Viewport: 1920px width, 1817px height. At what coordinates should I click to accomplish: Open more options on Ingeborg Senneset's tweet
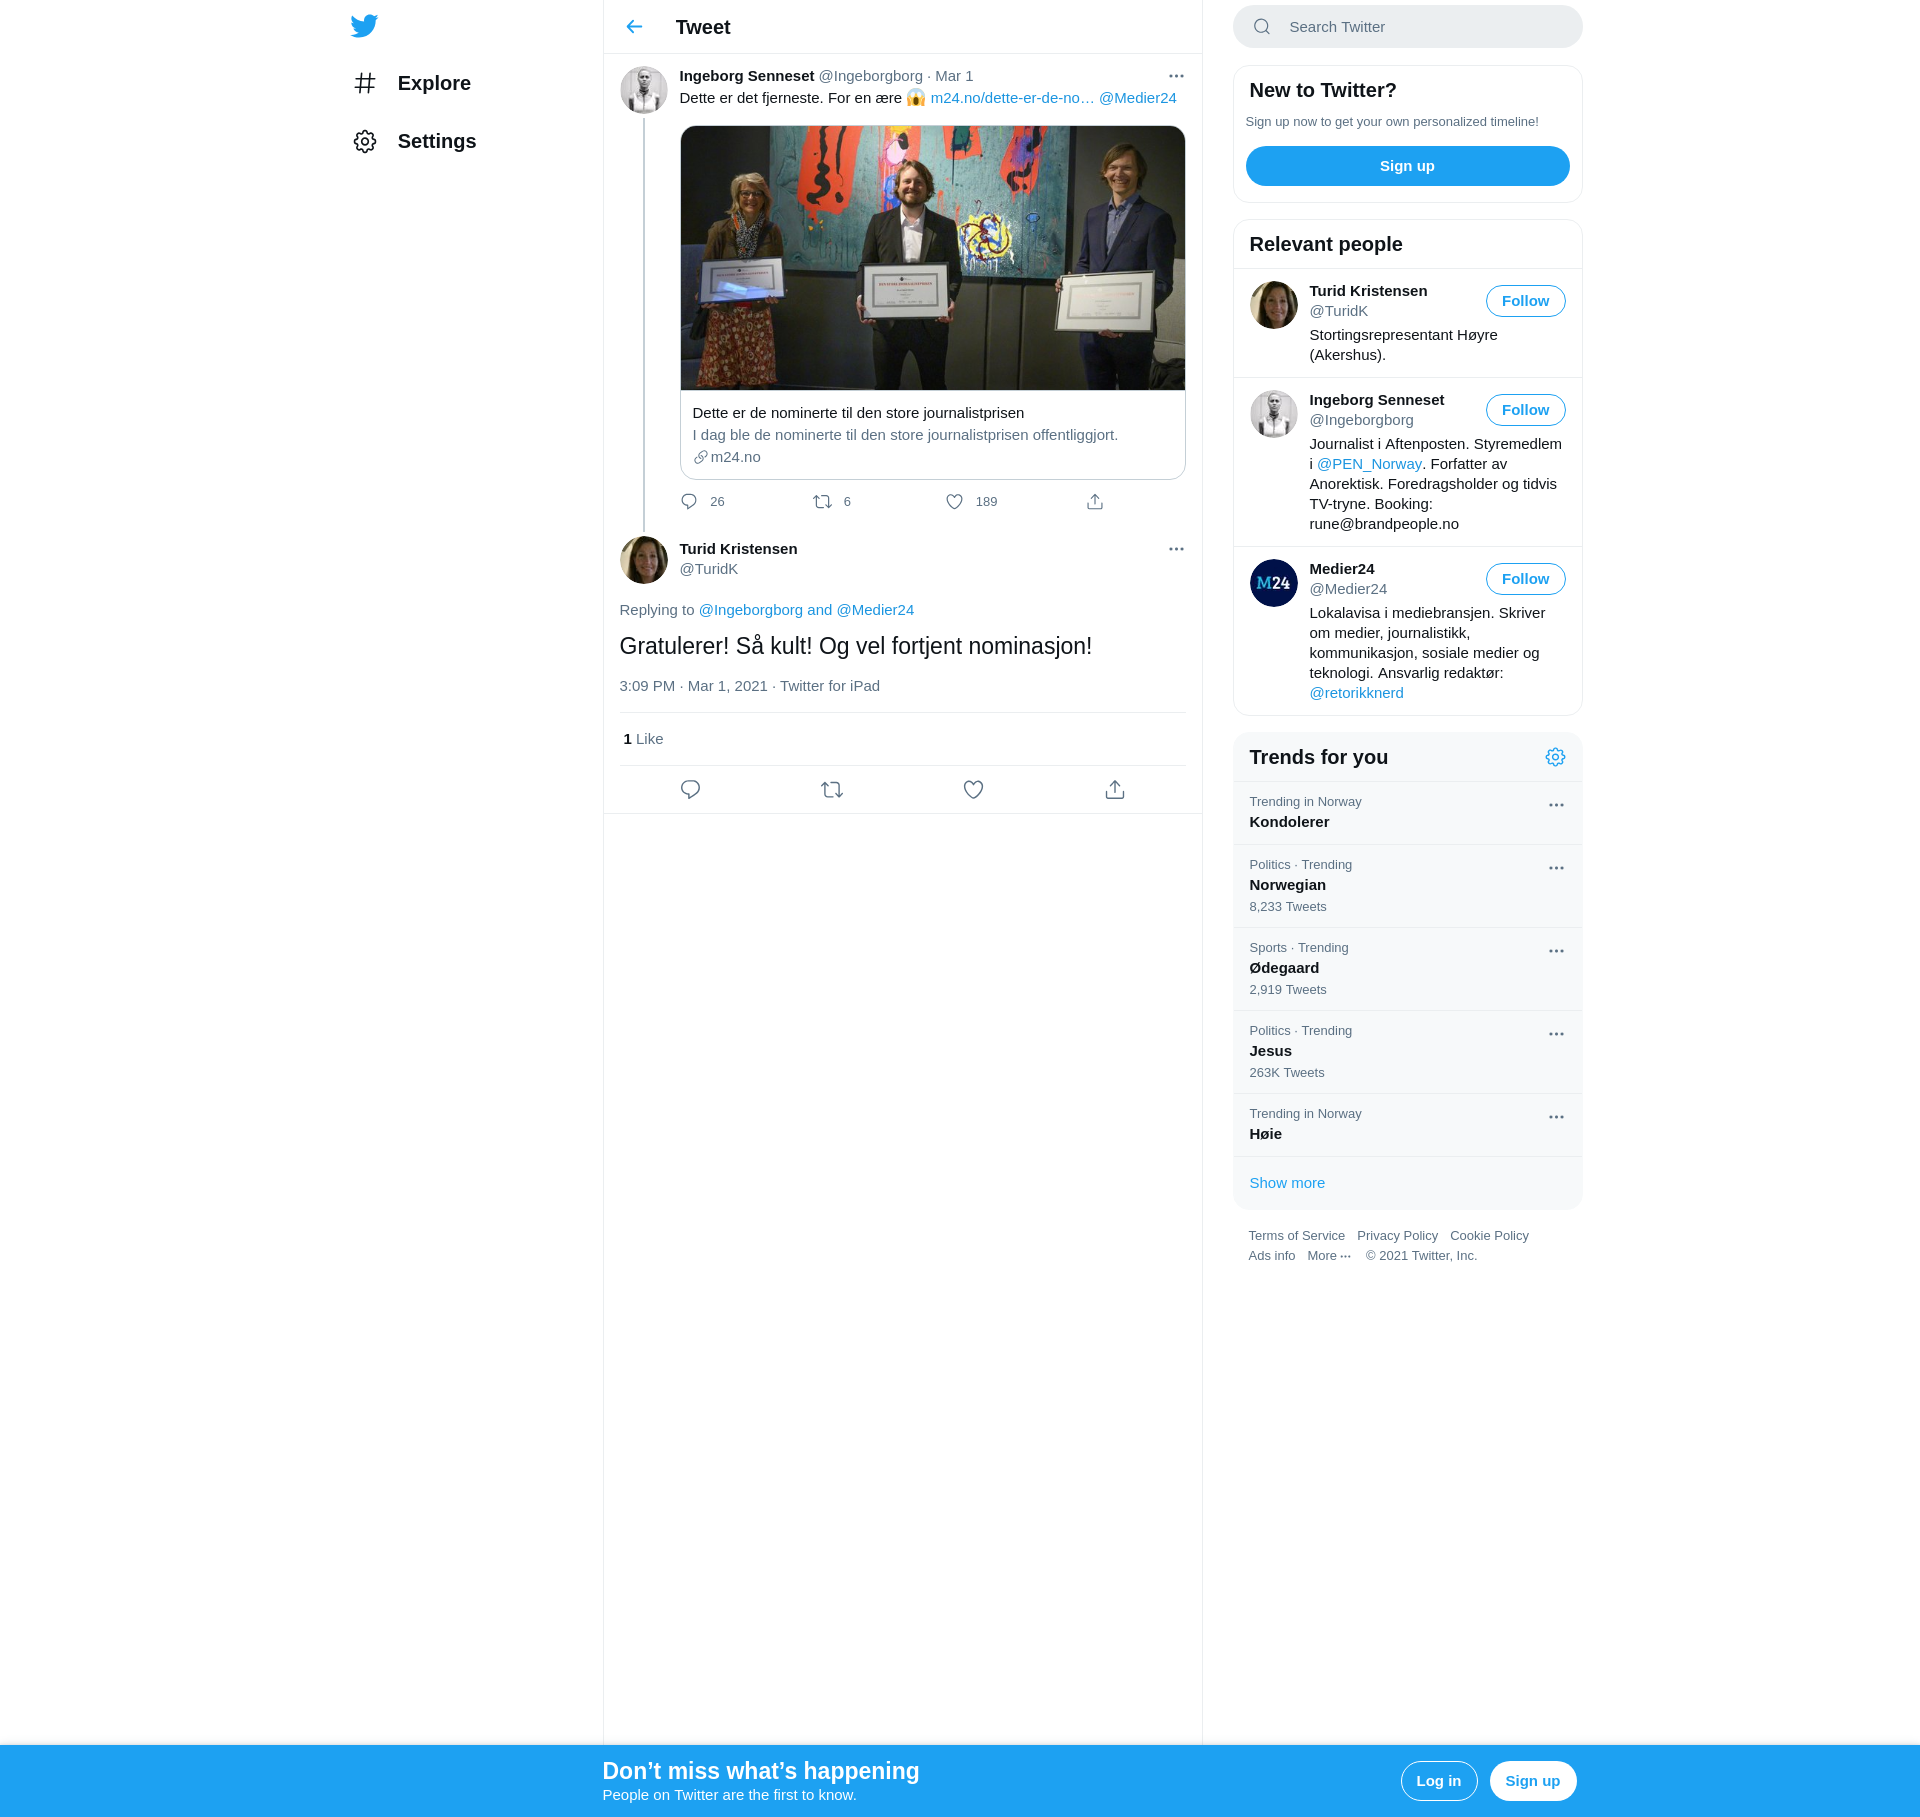pyautogui.click(x=1176, y=76)
